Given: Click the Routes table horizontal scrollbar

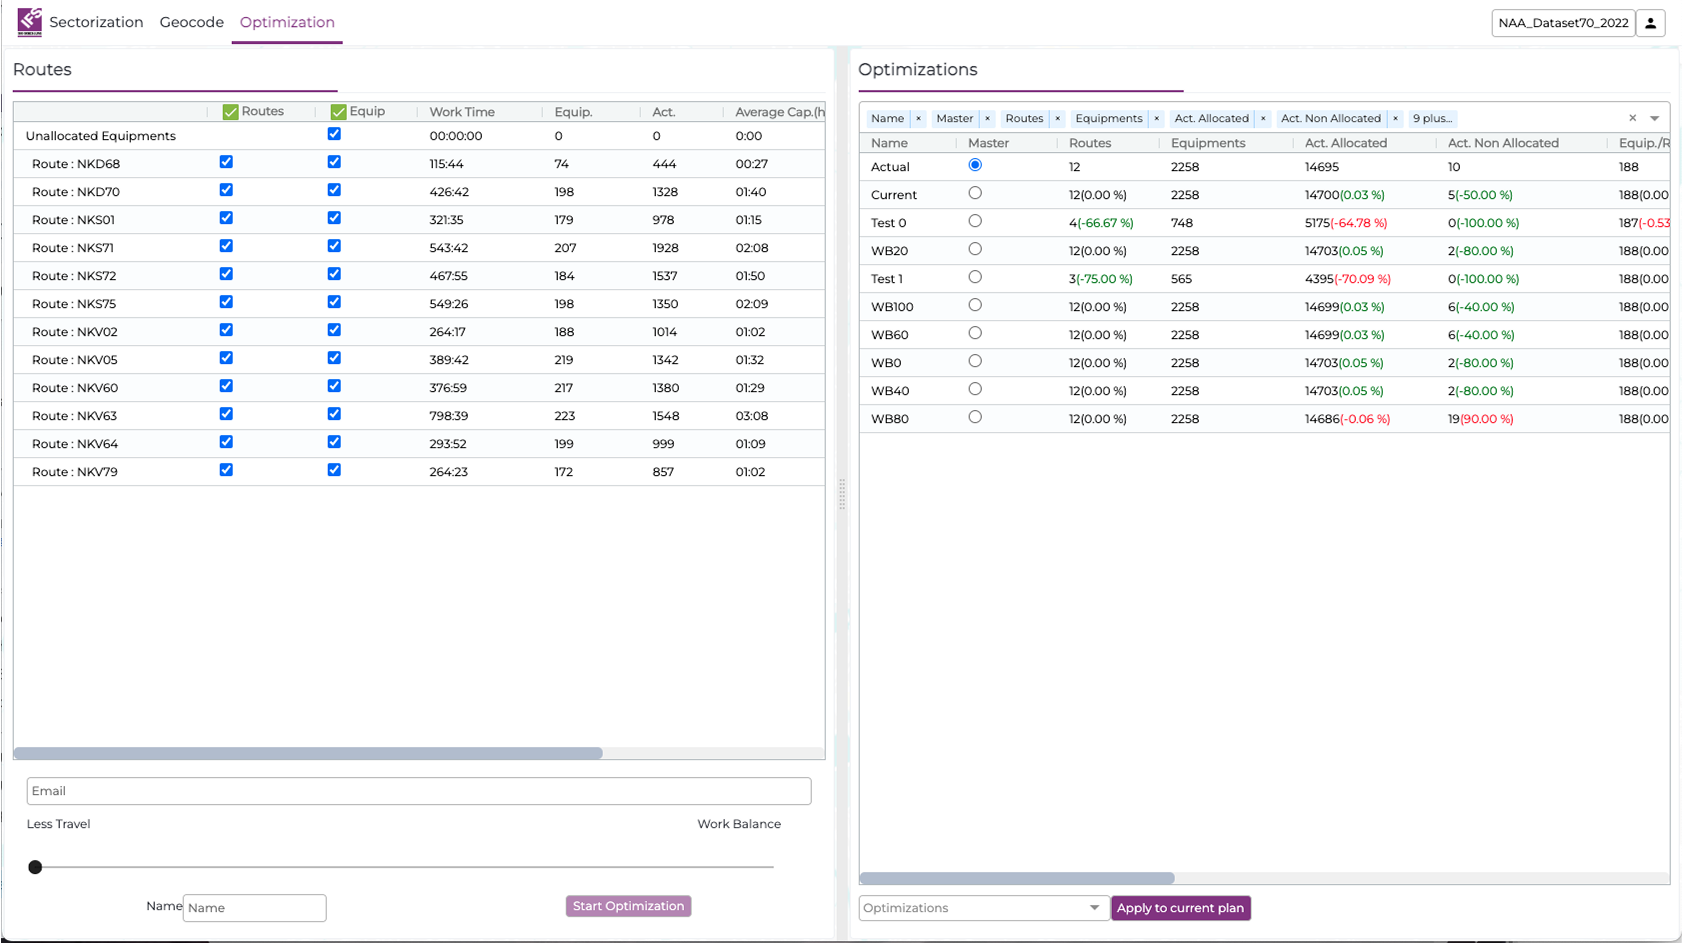Looking at the screenshot, I should [x=308, y=753].
